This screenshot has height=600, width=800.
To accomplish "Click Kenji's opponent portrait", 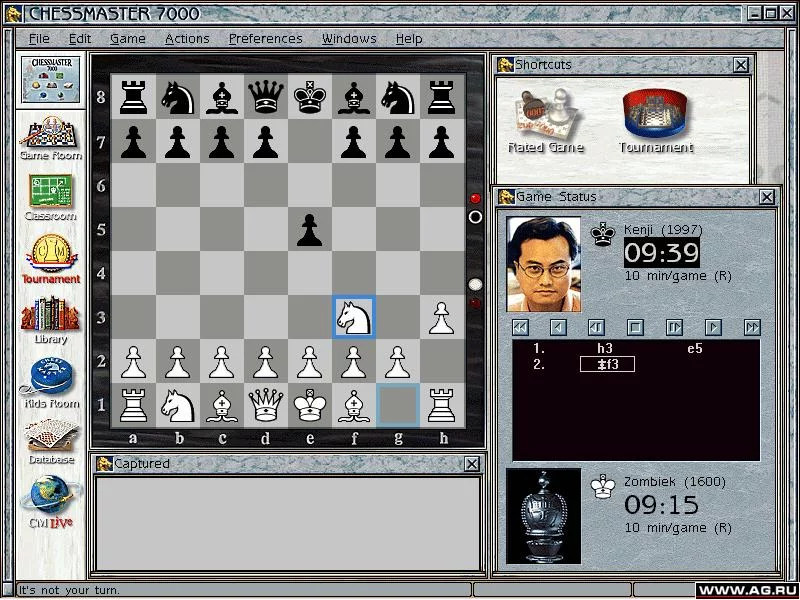I will click(543, 264).
